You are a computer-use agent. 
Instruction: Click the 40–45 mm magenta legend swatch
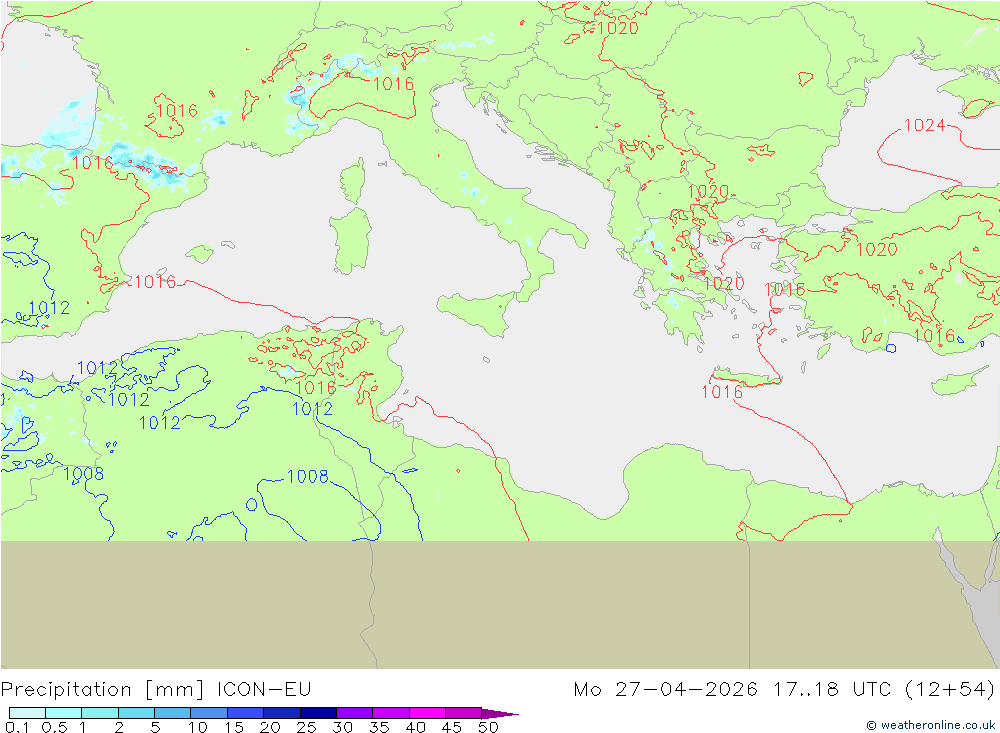(x=427, y=713)
